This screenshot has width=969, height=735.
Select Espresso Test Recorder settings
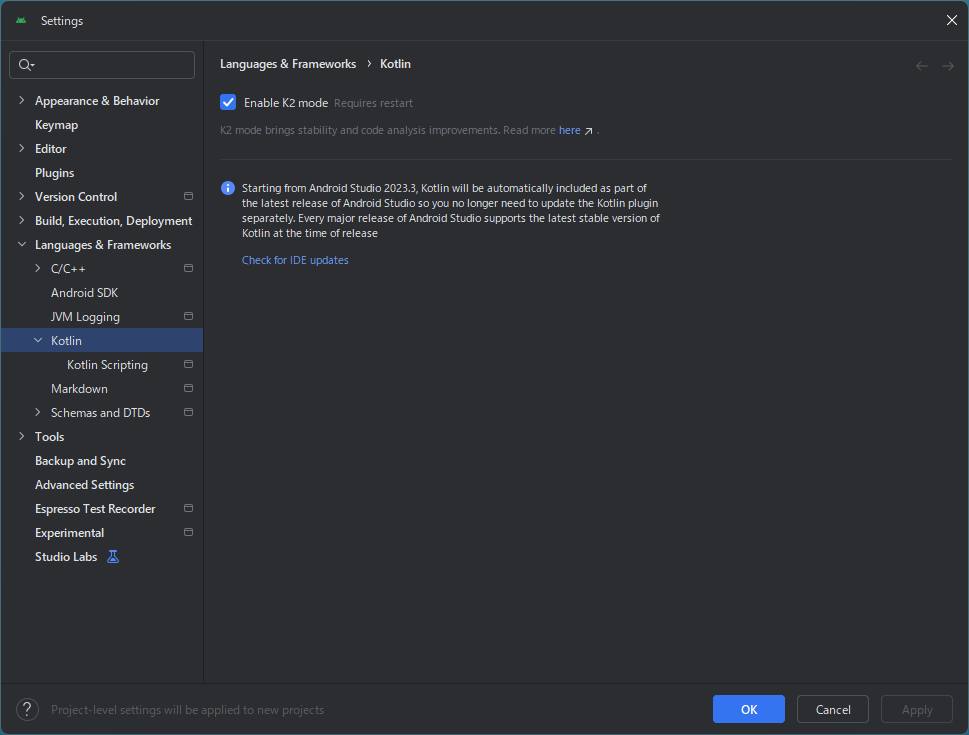coord(95,509)
